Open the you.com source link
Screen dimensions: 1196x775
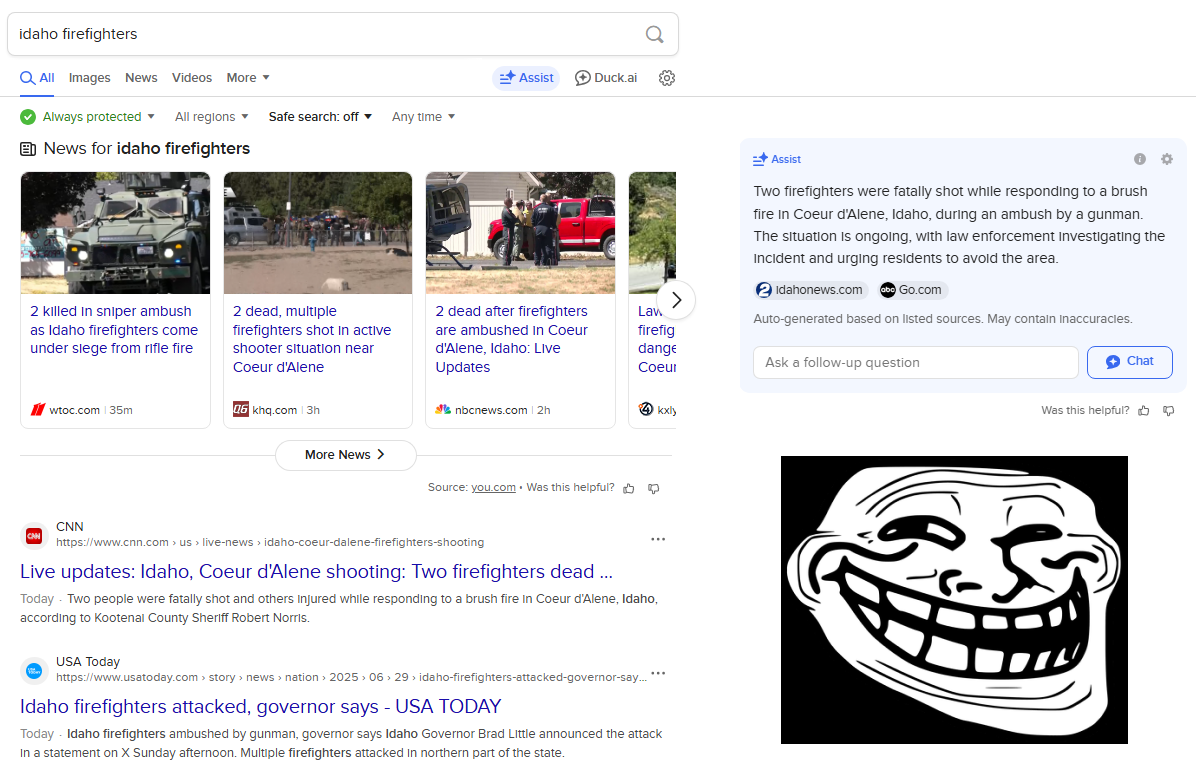tap(494, 487)
